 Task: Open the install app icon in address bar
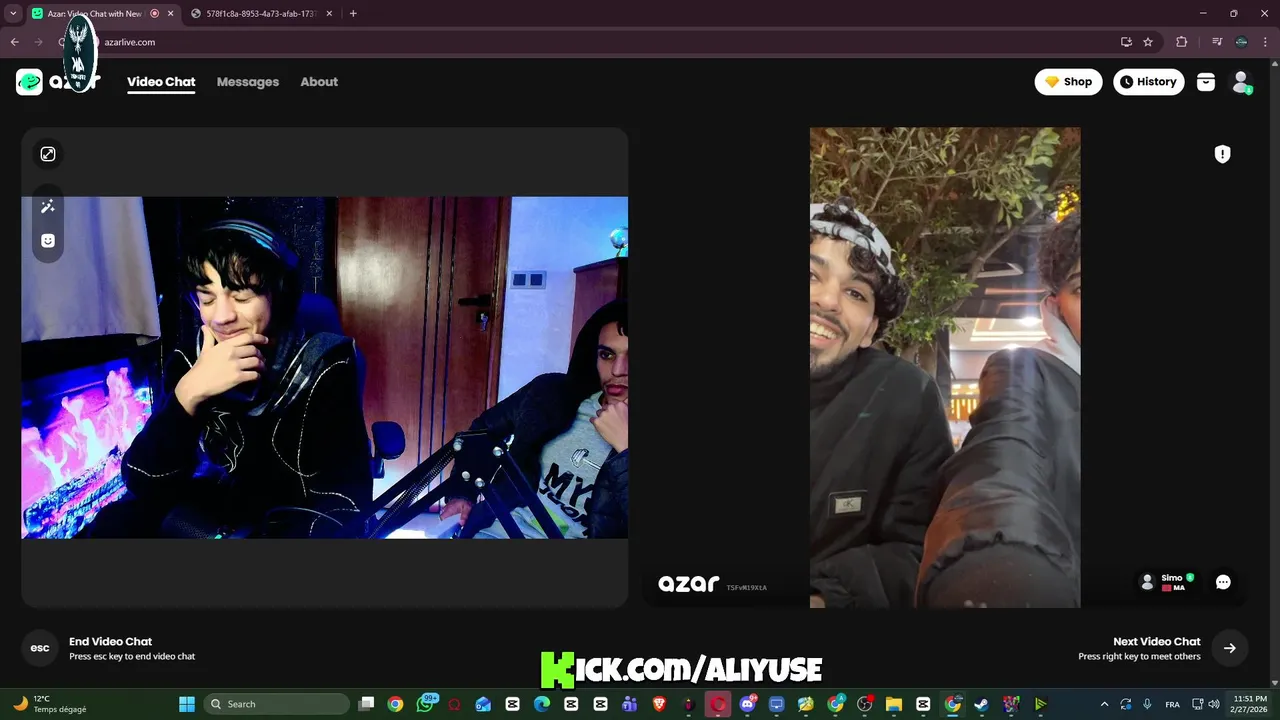pyautogui.click(x=1126, y=42)
